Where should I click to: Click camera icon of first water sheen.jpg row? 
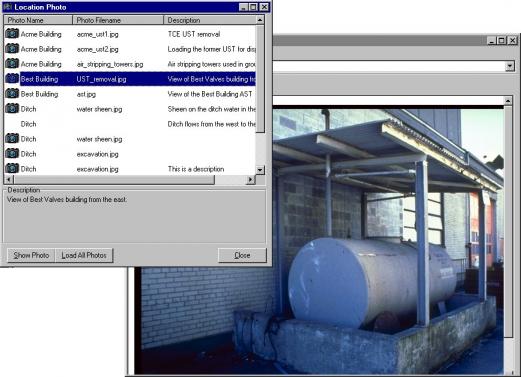[12, 109]
